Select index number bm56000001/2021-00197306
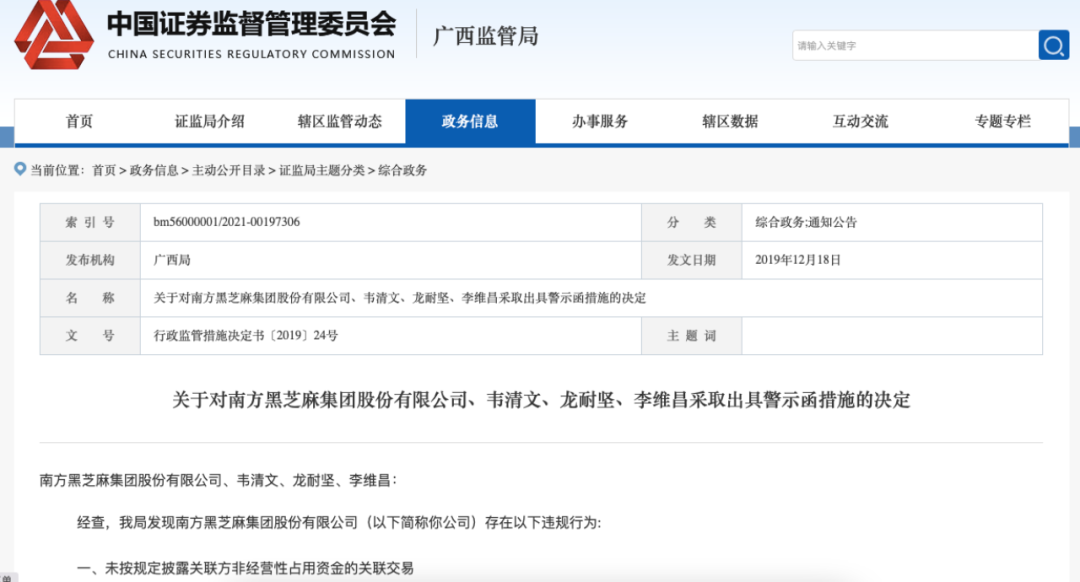The image size is (1080, 582). pos(227,222)
